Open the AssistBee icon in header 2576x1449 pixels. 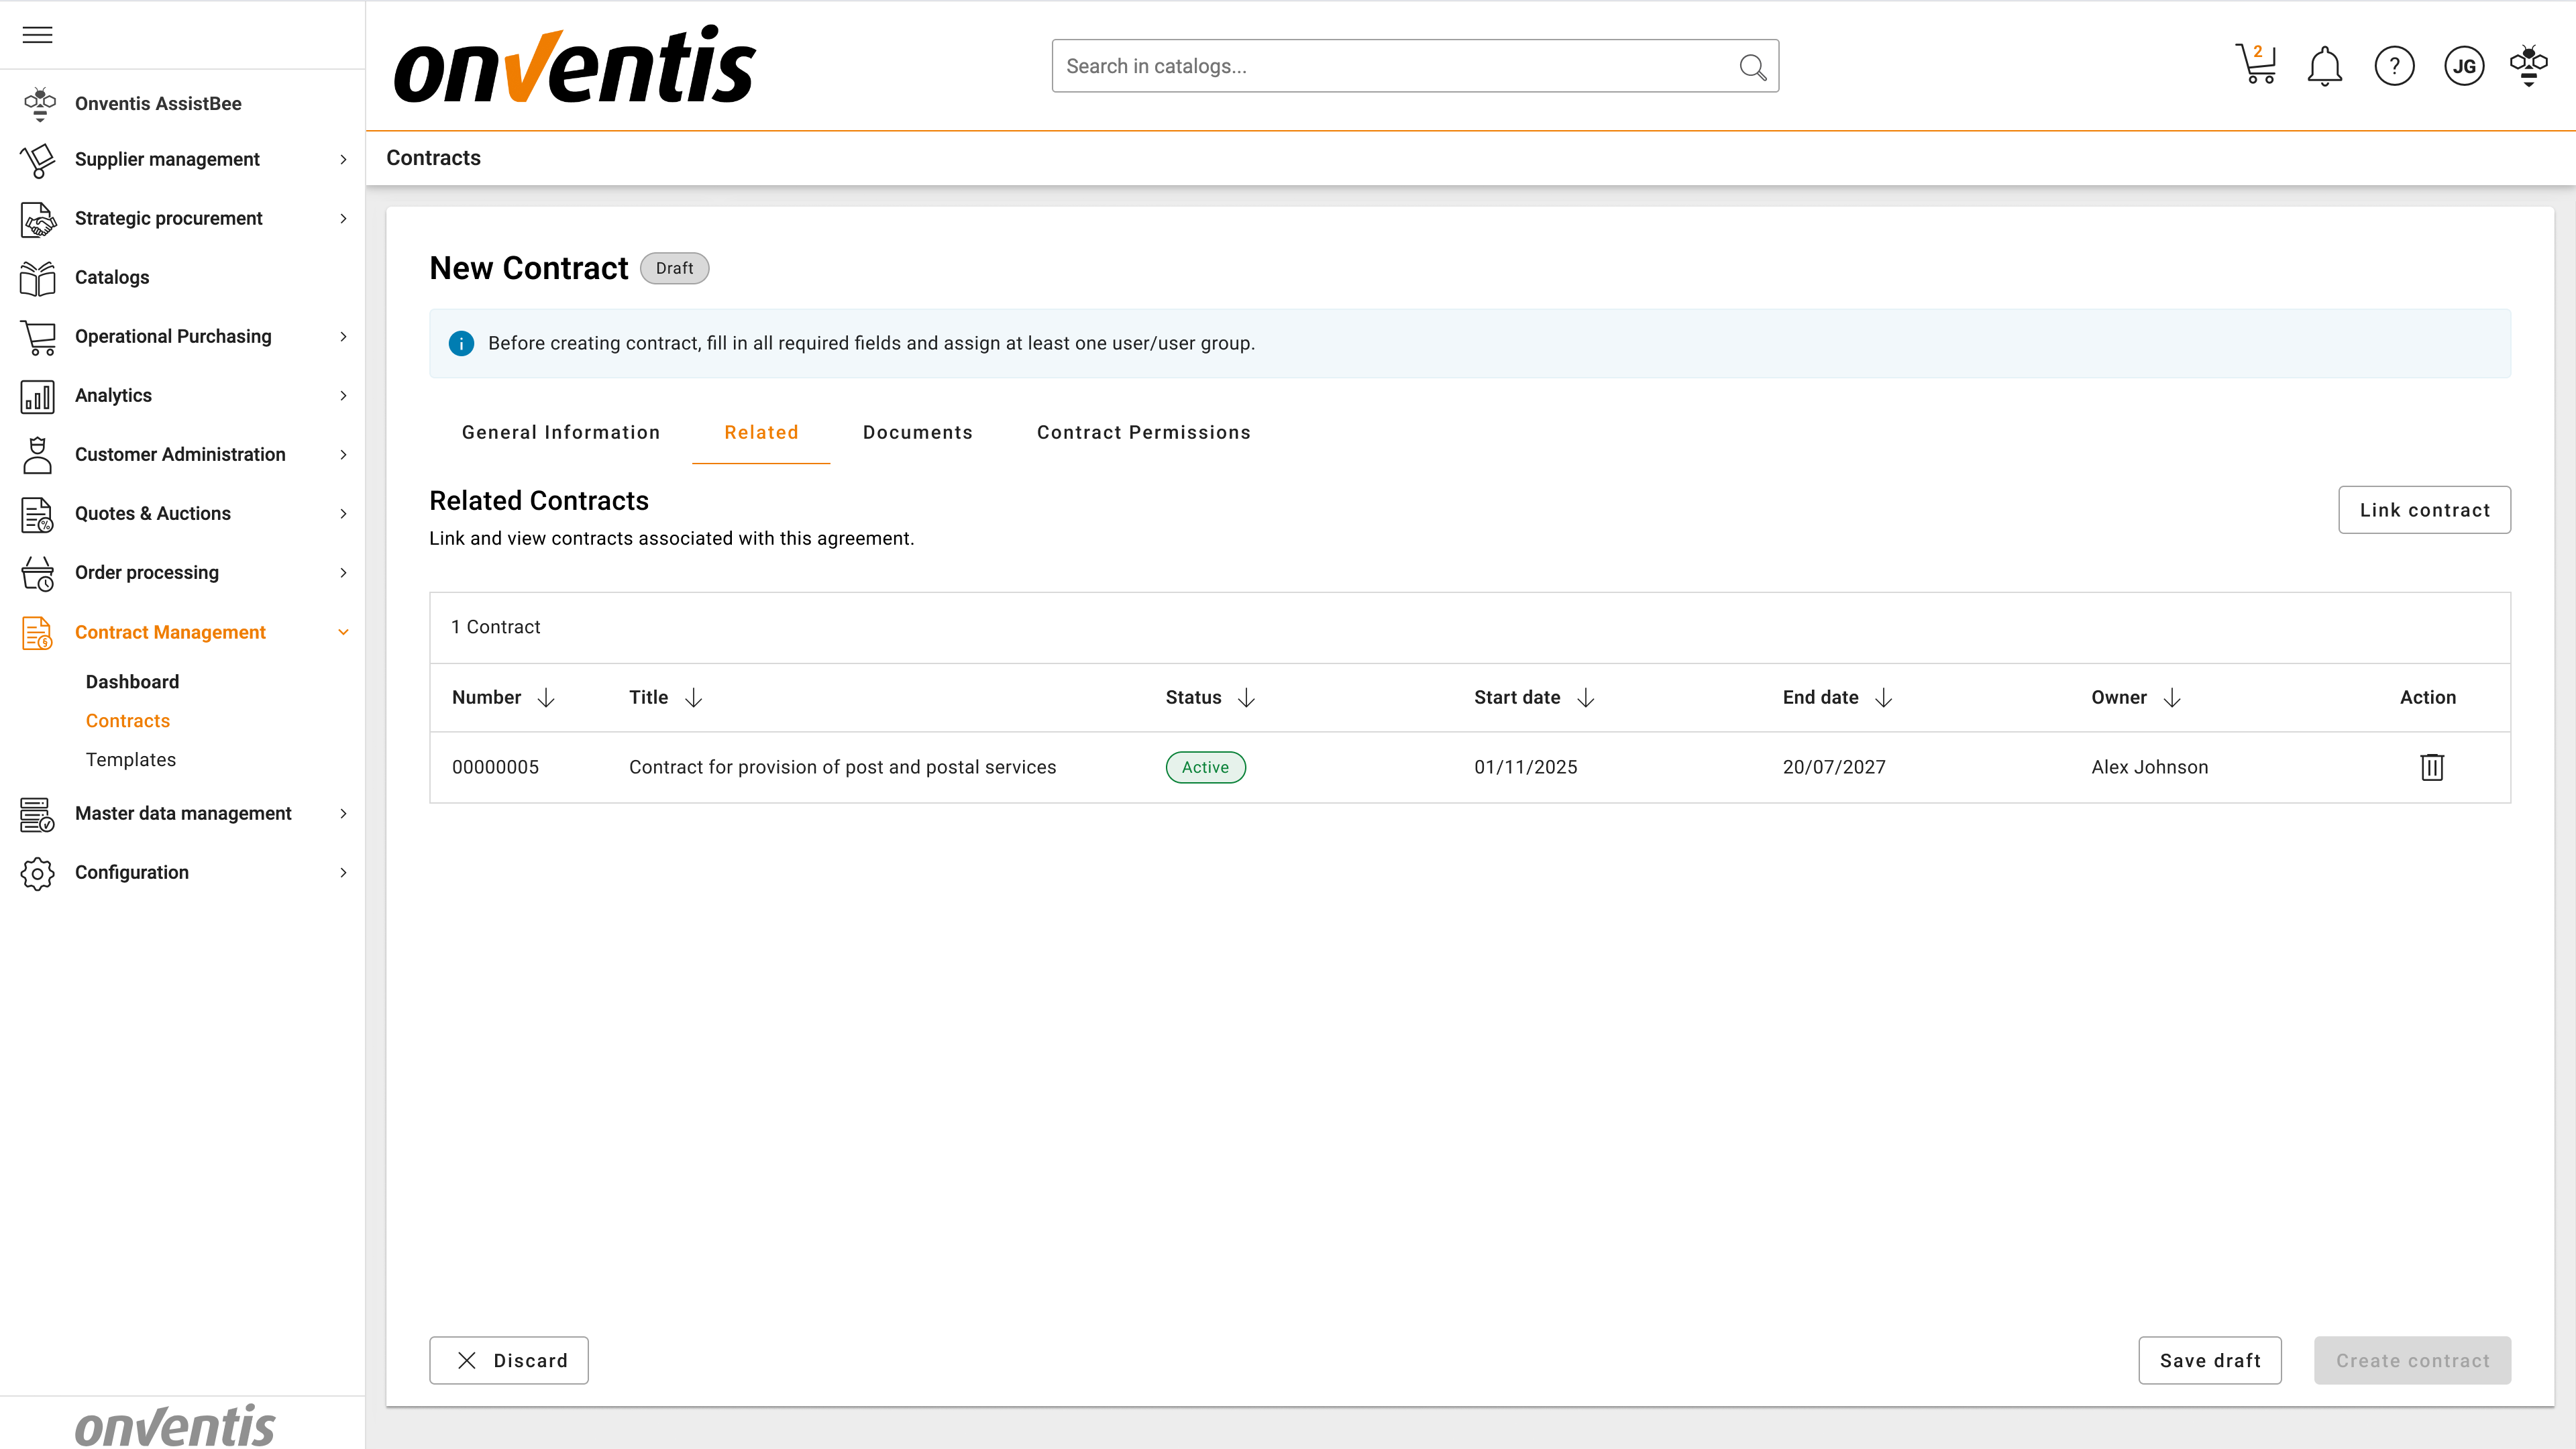(x=2528, y=66)
